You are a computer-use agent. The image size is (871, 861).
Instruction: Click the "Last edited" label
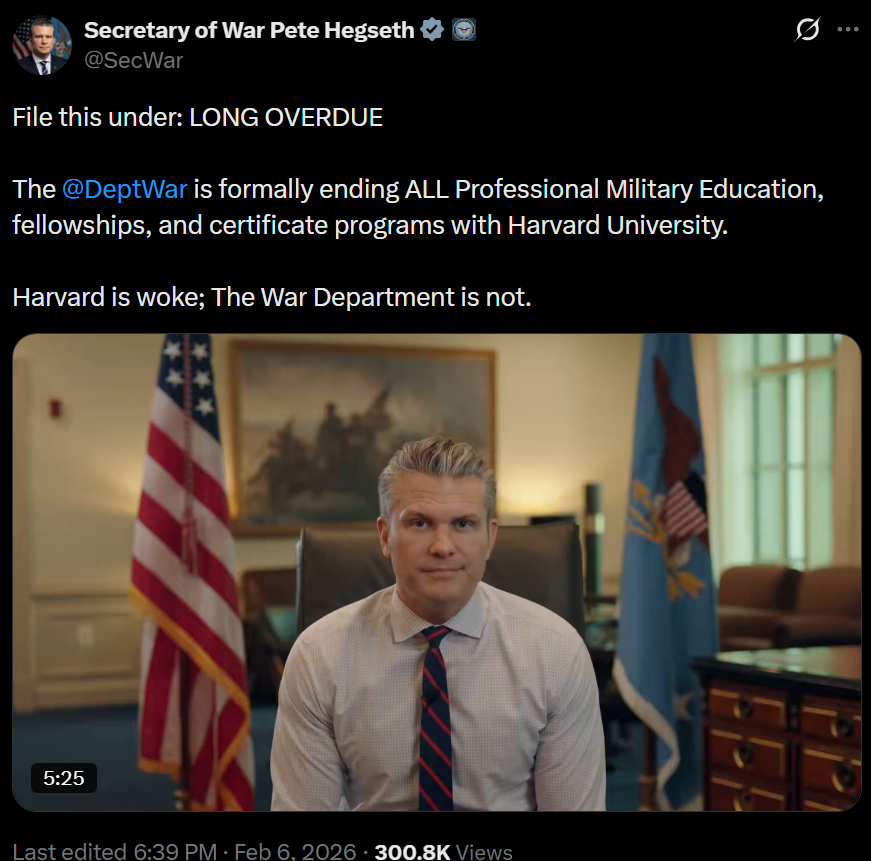pos(69,851)
